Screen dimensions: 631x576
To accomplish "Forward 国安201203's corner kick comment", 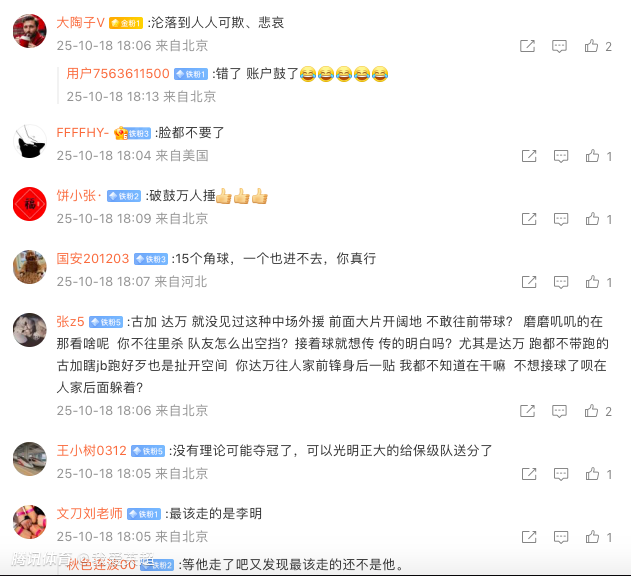I will 529,282.
